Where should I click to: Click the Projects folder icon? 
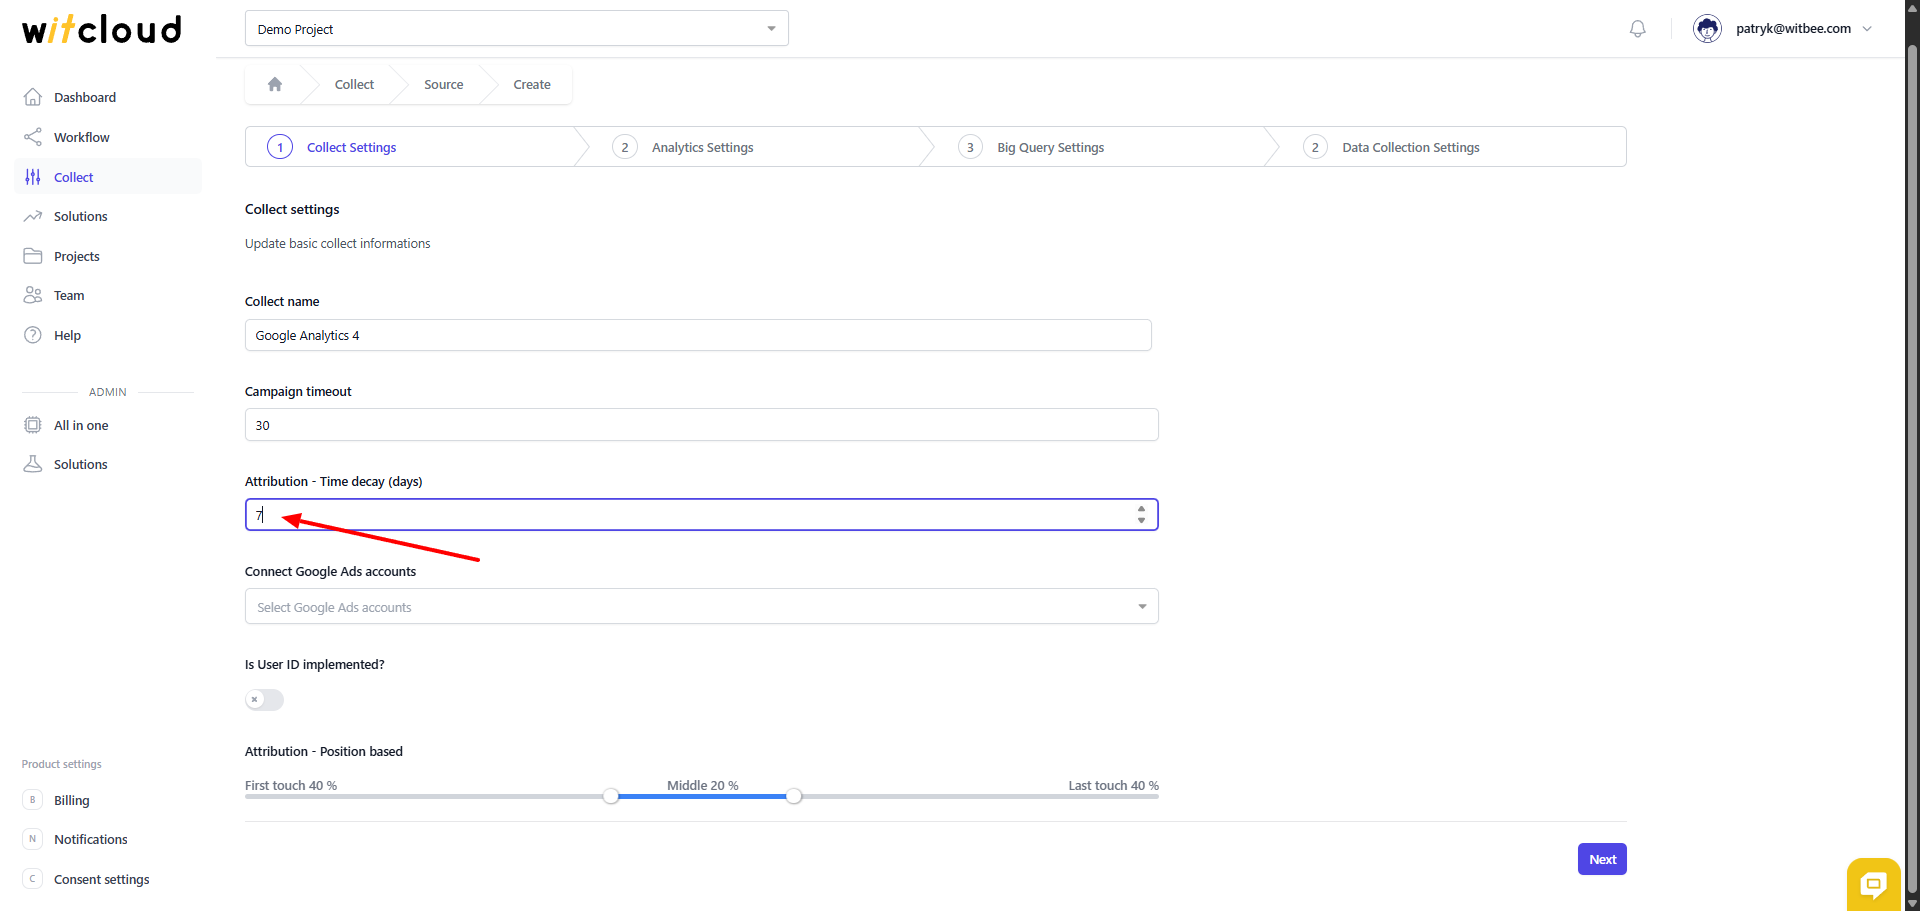pyautogui.click(x=33, y=256)
